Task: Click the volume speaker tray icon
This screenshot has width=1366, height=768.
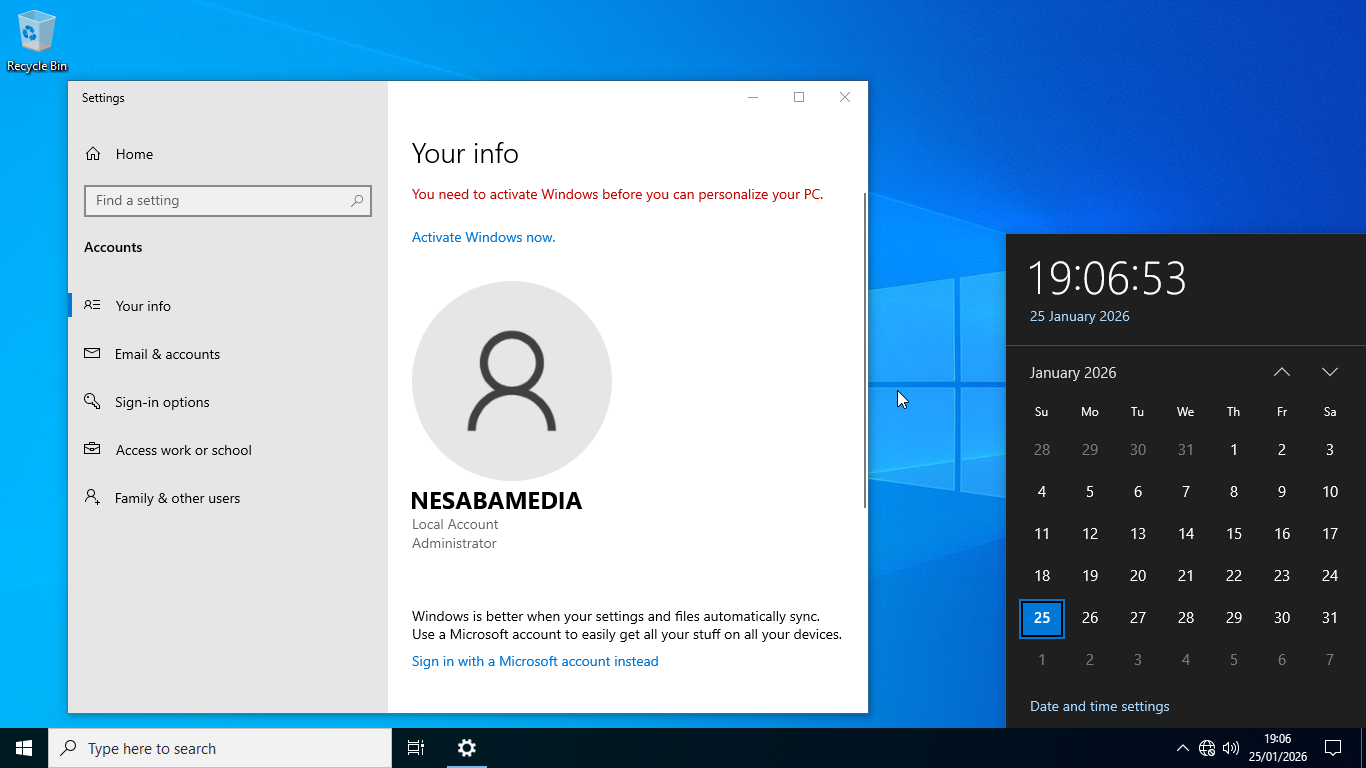Action: 1231,748
